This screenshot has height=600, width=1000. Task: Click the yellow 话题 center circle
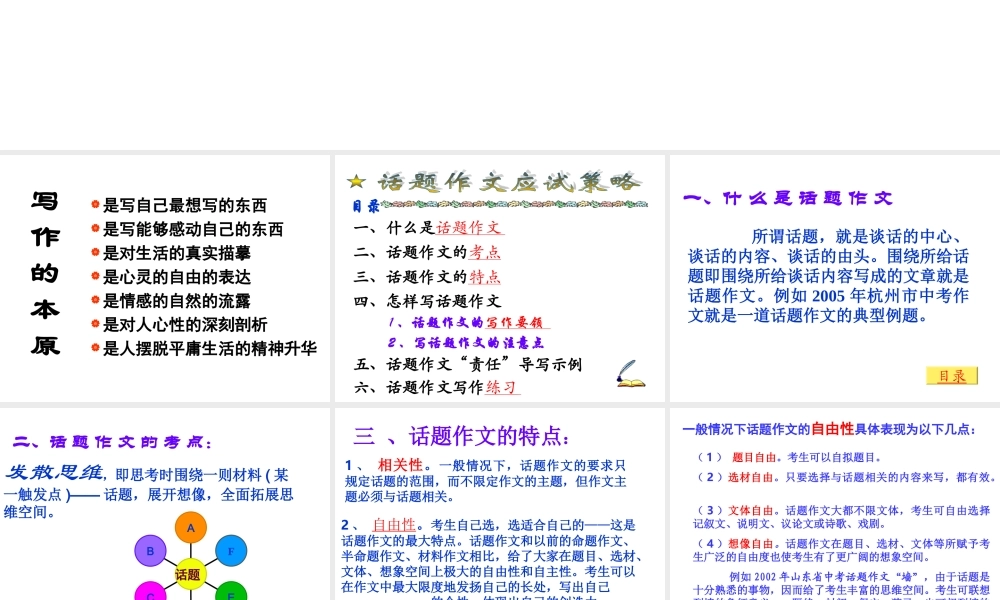point(191,573)
